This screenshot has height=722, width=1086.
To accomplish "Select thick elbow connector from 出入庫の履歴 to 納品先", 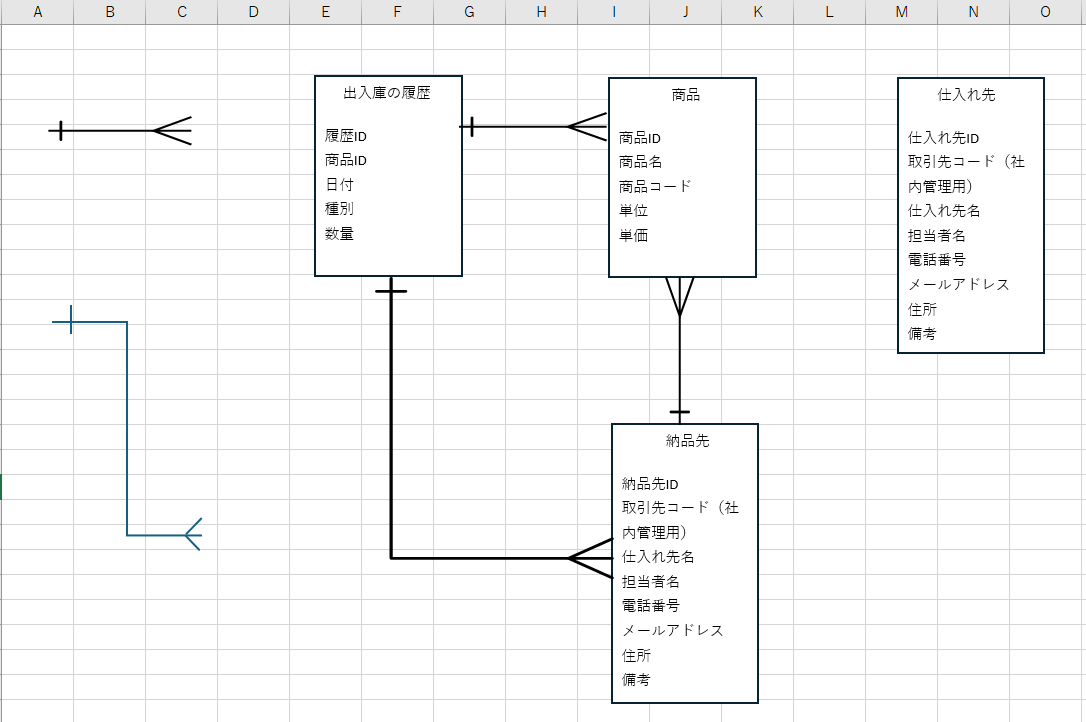I will point(391,430).
